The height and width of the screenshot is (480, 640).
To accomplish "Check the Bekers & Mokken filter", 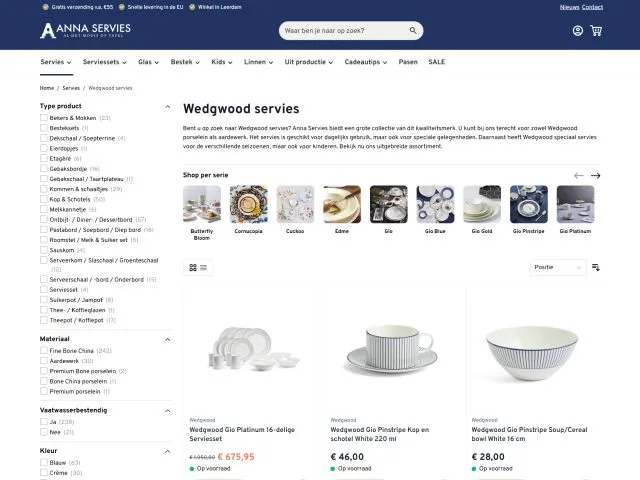I will point(44,118).
